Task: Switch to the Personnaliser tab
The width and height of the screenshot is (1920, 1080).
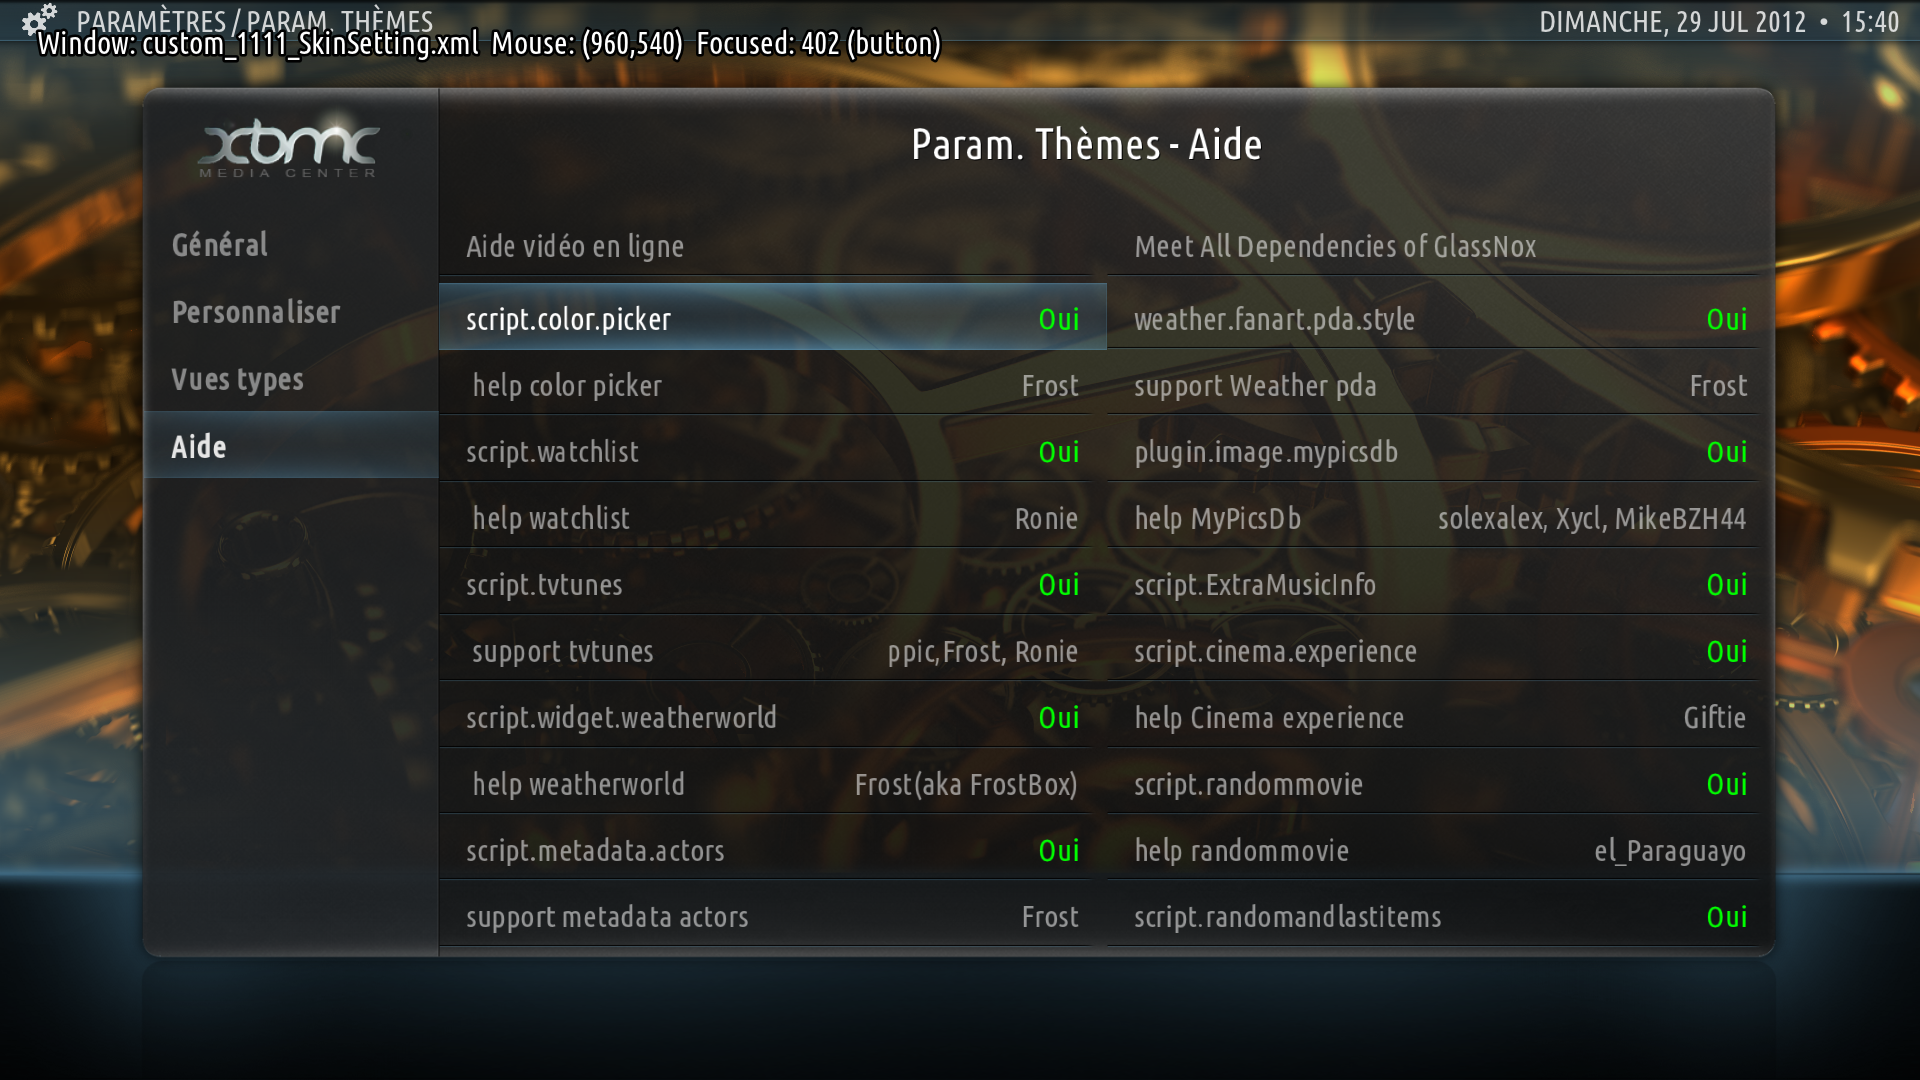Action: [291, 312]
